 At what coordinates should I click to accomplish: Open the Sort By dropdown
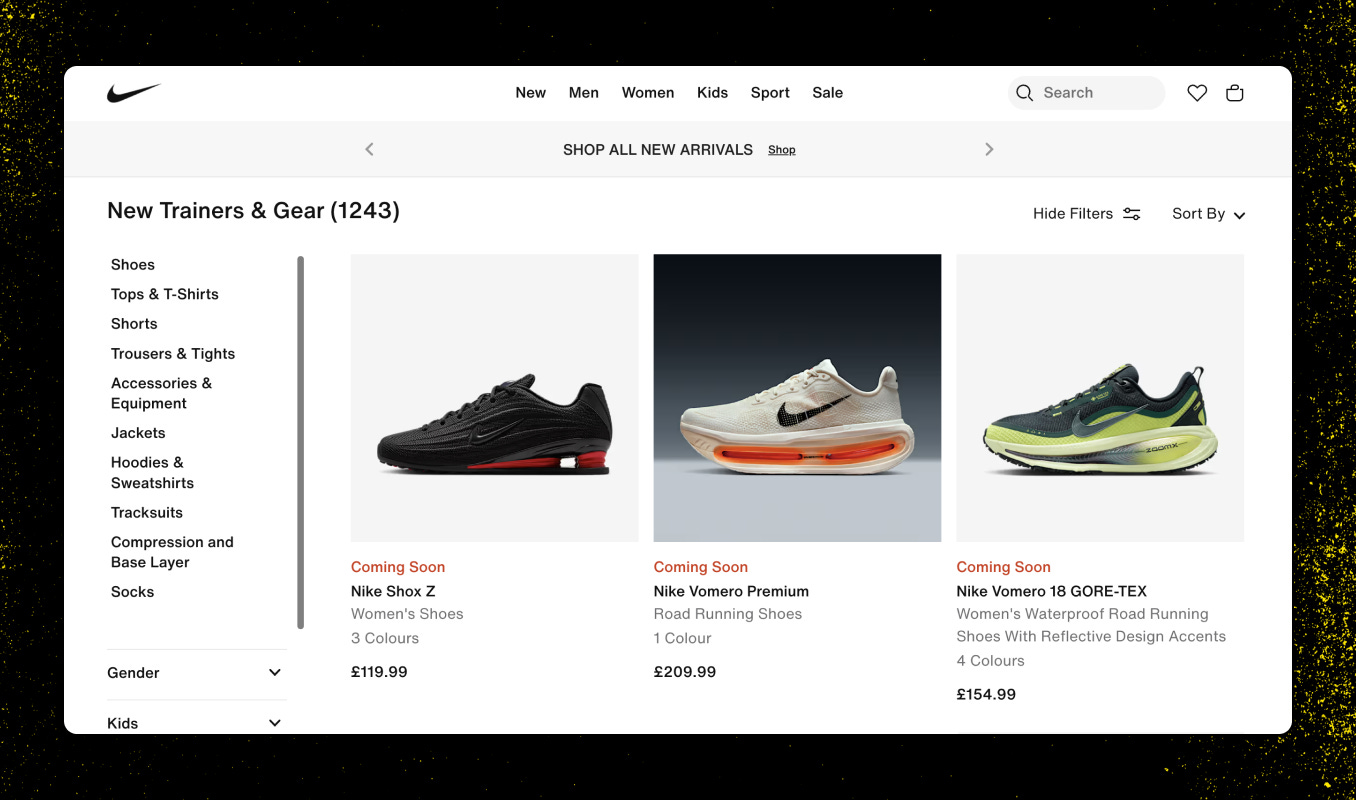[x=1208, y=214]
